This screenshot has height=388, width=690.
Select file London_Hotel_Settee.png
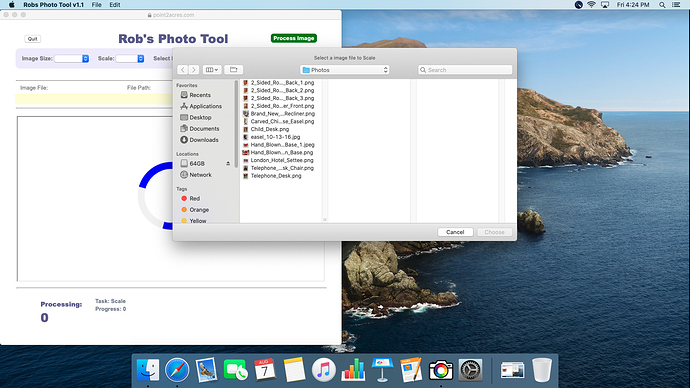tap(278, 160)
